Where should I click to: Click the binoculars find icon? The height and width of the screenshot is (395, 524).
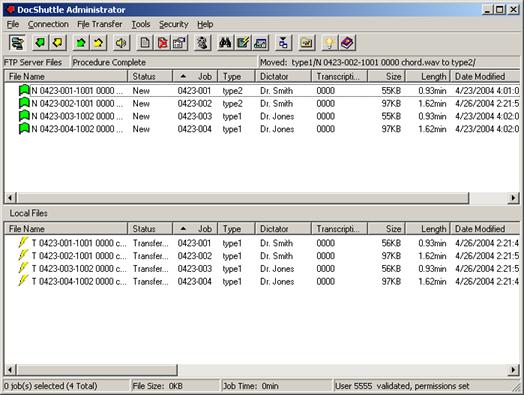pos(226,43)
